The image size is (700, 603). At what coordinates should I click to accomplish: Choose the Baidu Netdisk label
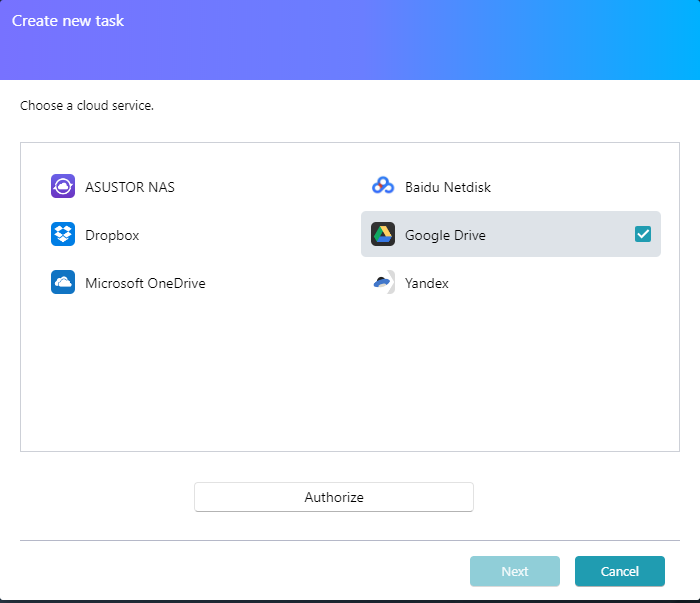448,187
